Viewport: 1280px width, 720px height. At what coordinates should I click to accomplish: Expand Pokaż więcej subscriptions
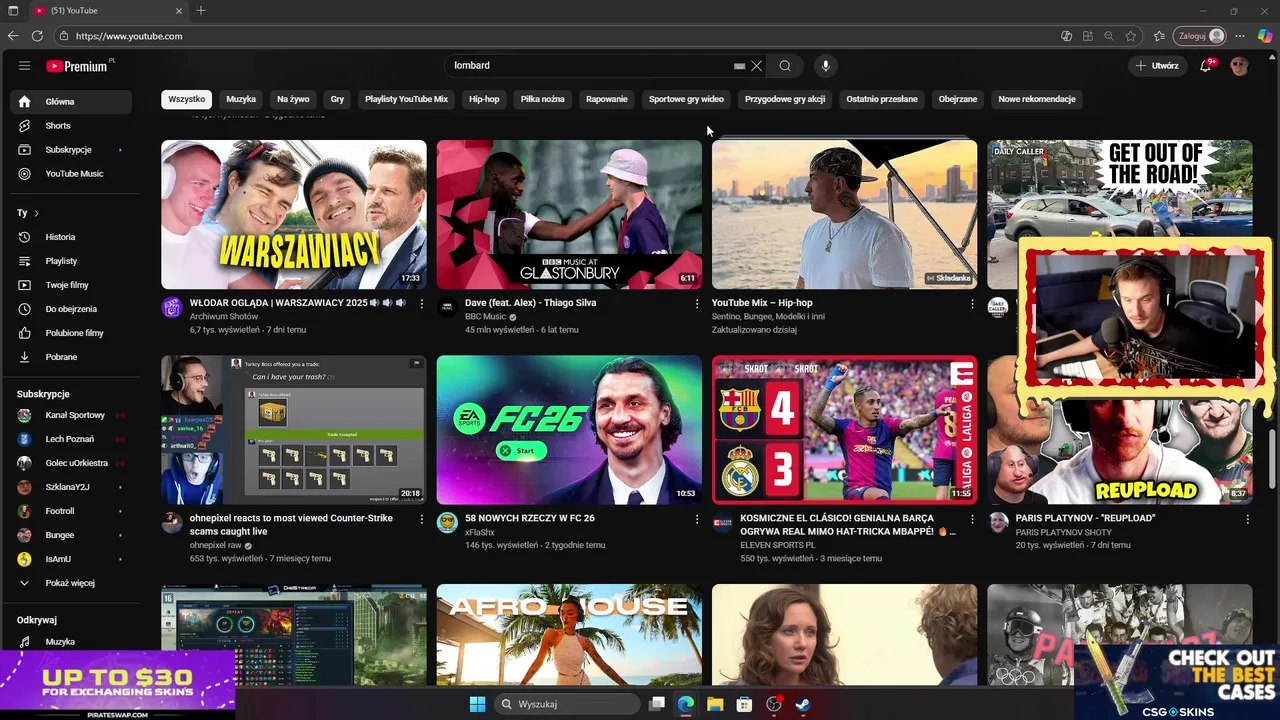pyautogui.click(x=70, y=583)
